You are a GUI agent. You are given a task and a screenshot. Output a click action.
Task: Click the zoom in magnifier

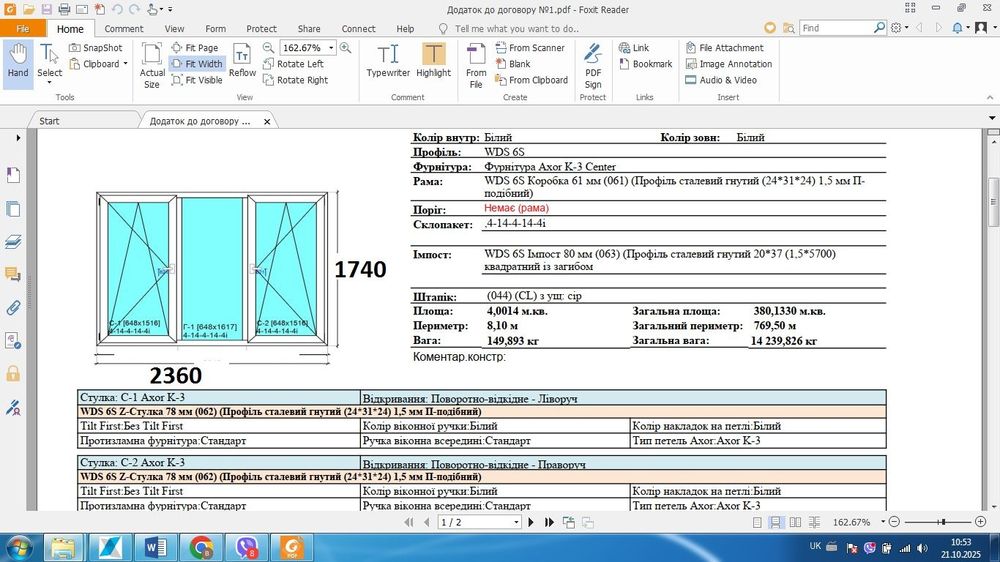click(346, 48)
